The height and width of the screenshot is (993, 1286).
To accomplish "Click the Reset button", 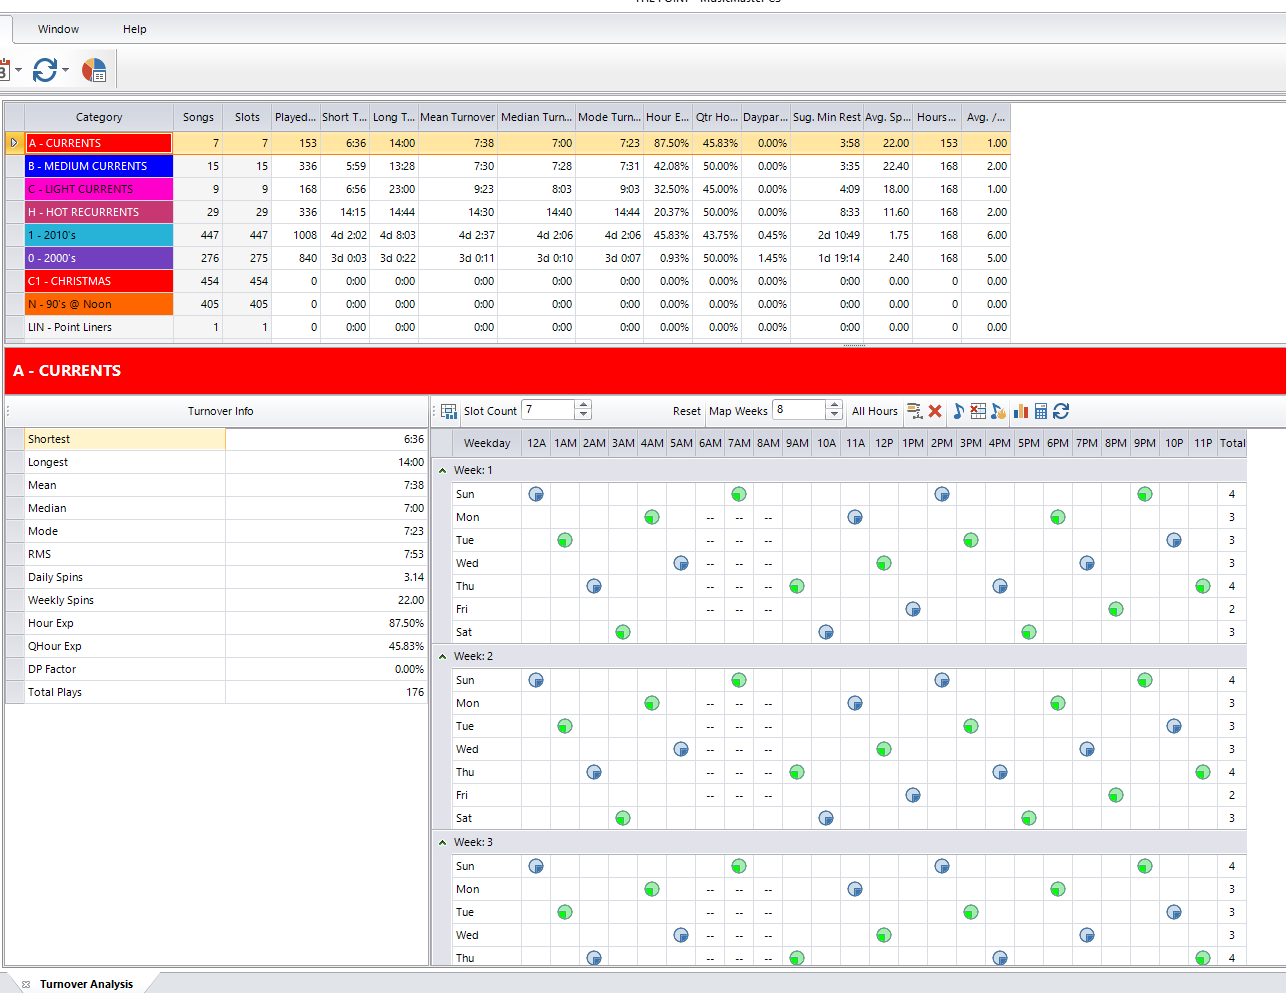I will click(x=686, y=411).
